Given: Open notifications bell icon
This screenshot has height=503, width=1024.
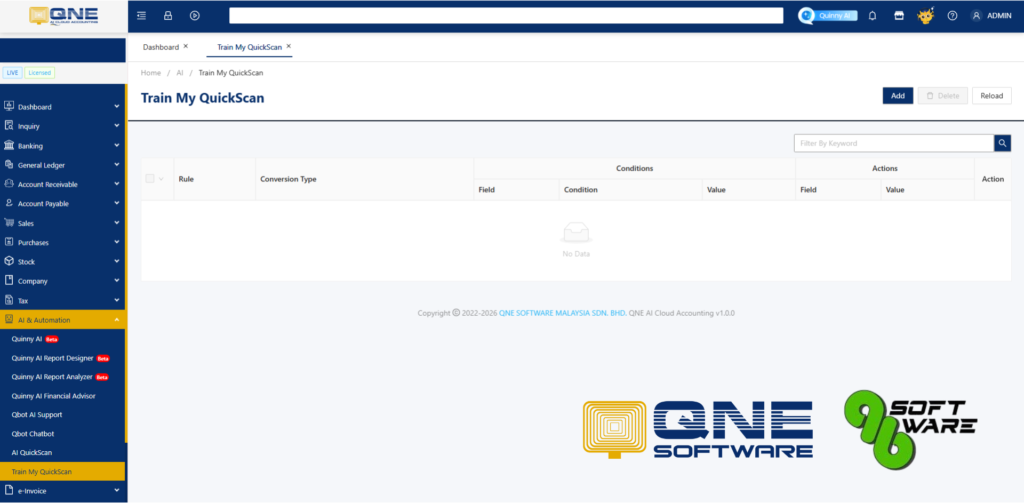Looking at the screenshot, I should click(x=872, y=16).
